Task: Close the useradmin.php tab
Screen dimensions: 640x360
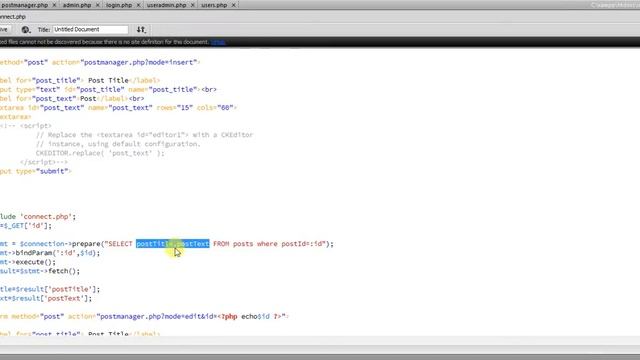Action: coord(193,5)
